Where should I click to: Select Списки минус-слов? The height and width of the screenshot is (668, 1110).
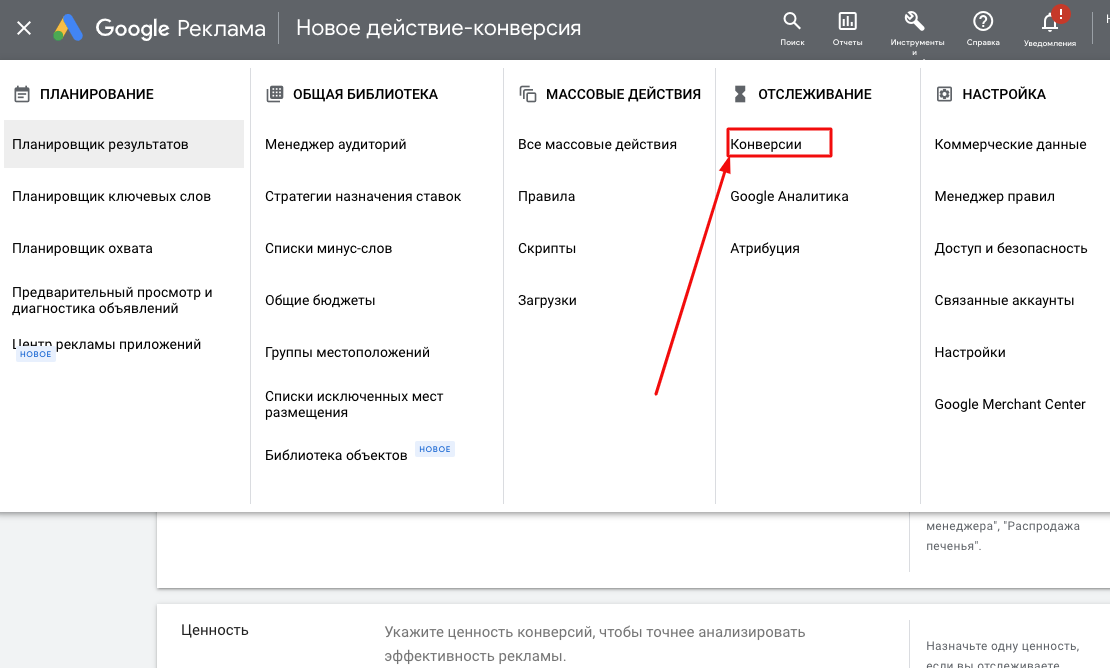coord(328,248)
